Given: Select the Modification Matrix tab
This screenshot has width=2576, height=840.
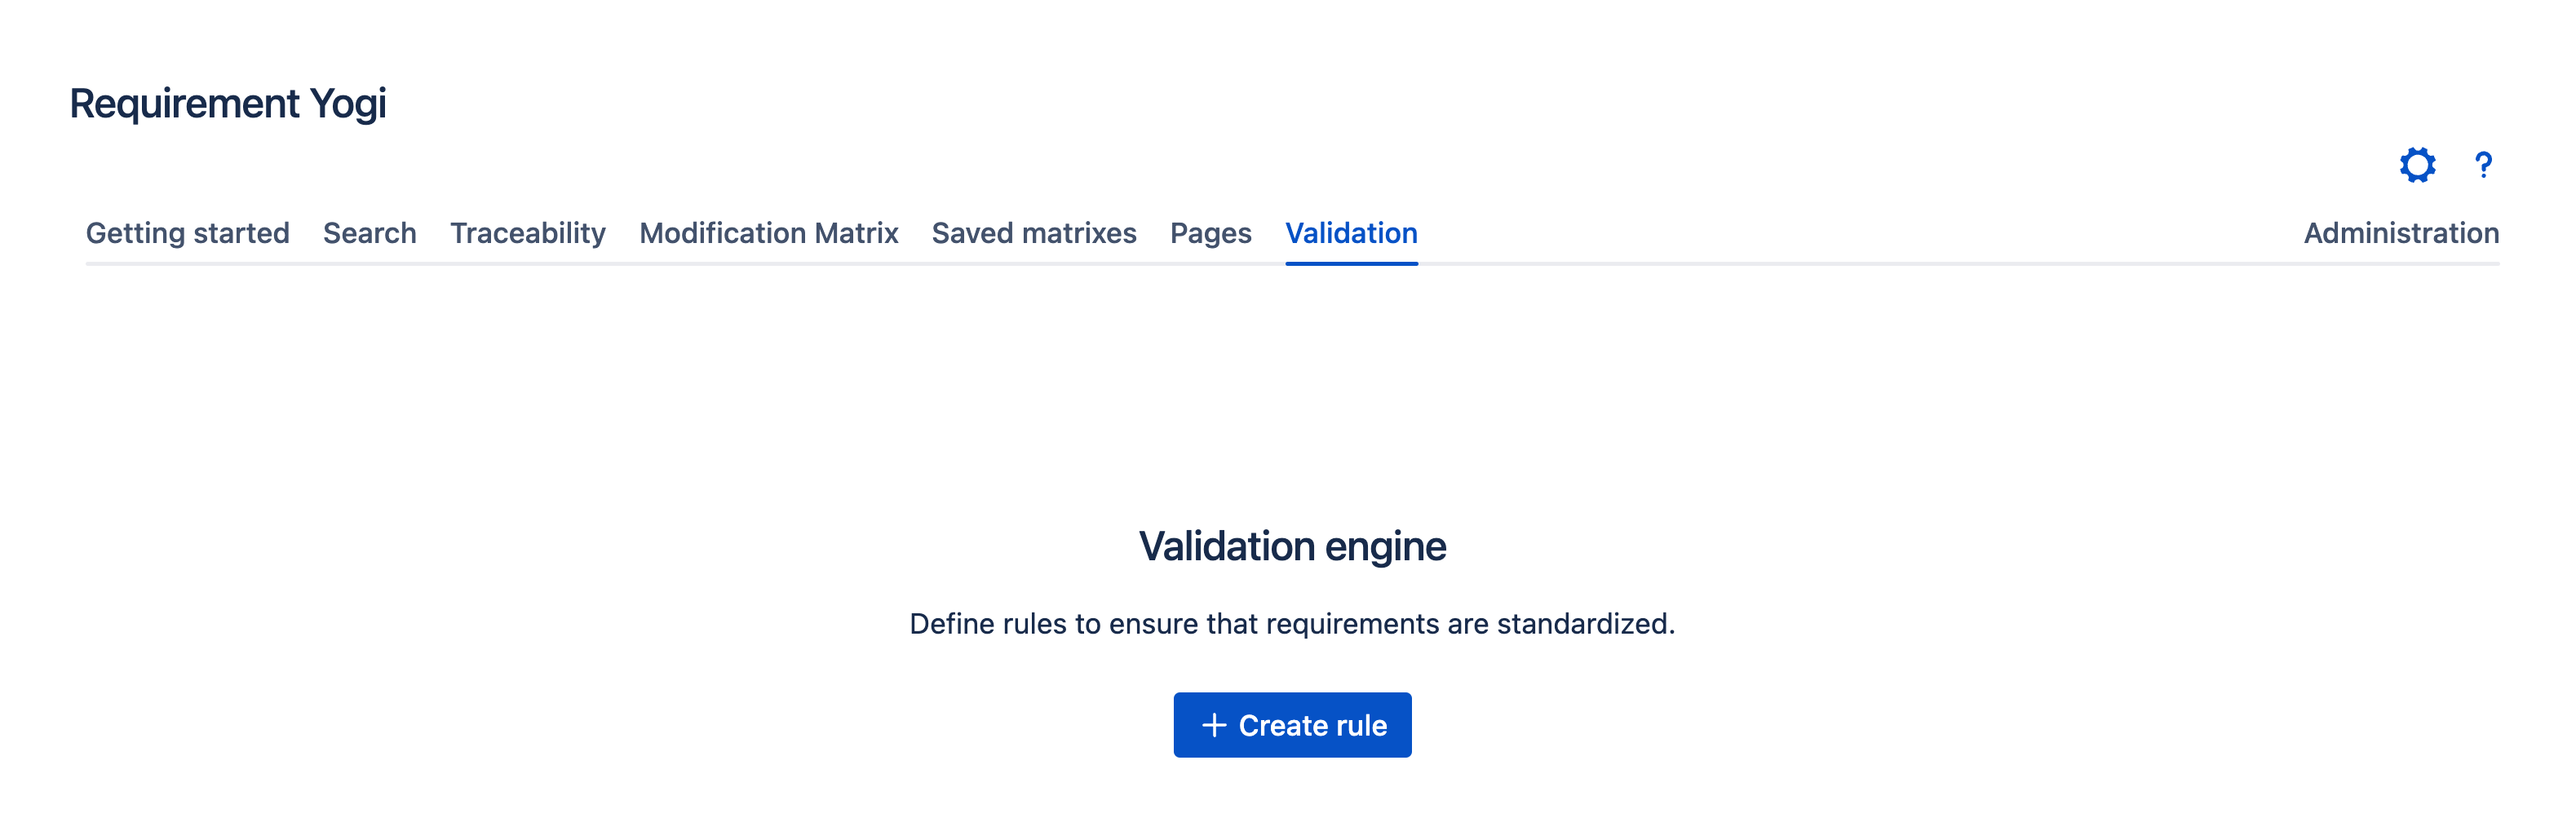Looking at the screenshot, I should tap(769, 233).
